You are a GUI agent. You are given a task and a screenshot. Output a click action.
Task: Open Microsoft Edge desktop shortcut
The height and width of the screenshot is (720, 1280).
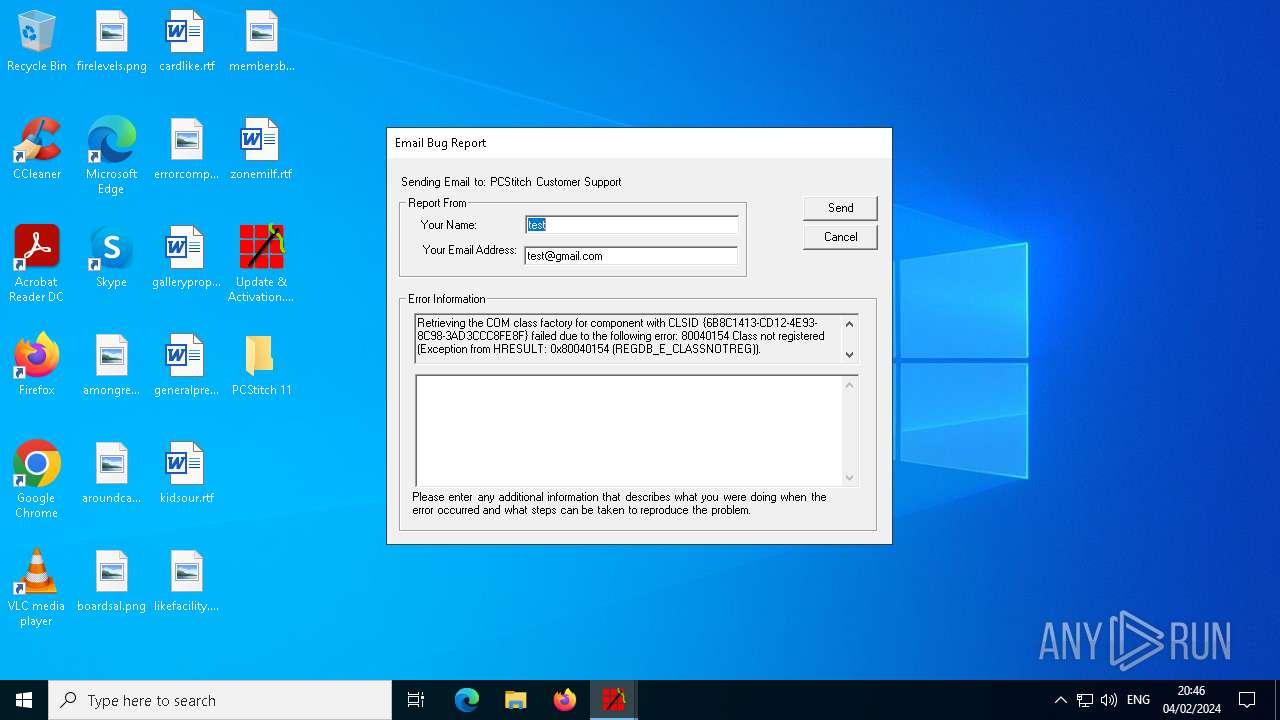(x=112, y=157)
